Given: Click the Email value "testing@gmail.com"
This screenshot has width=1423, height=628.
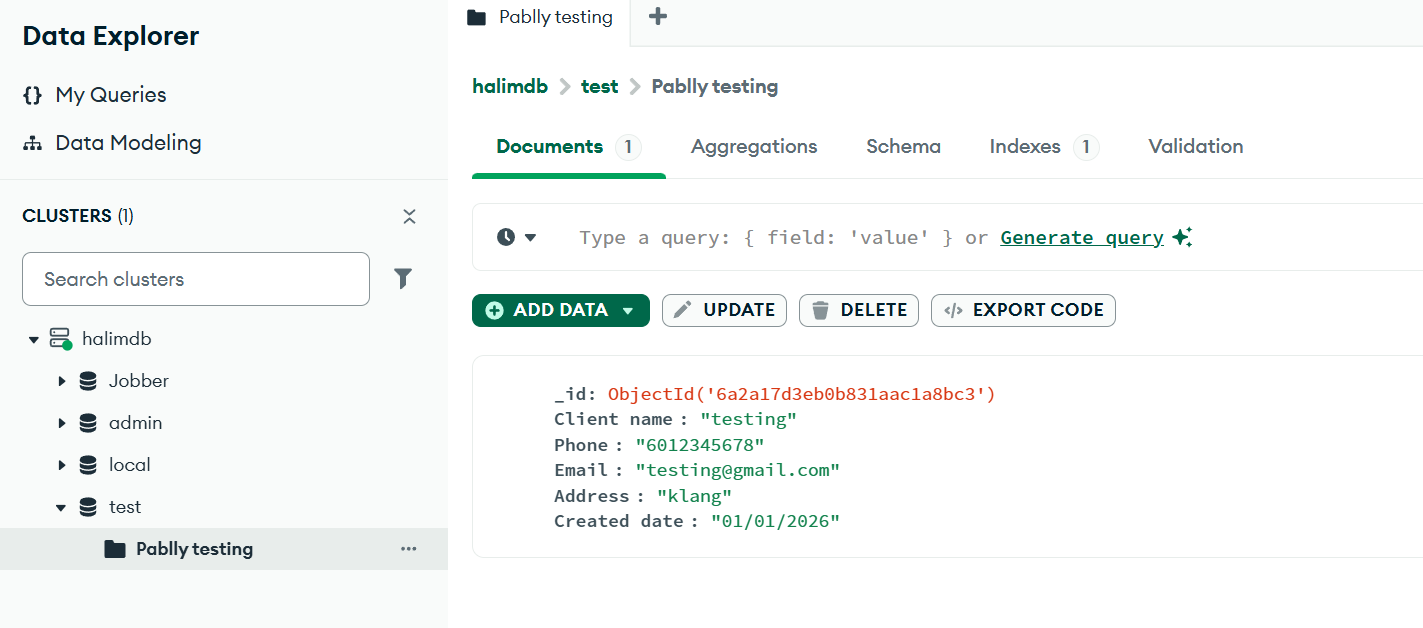Looking at the screenshot, I should pyautogui.click(x=738, y=470).
